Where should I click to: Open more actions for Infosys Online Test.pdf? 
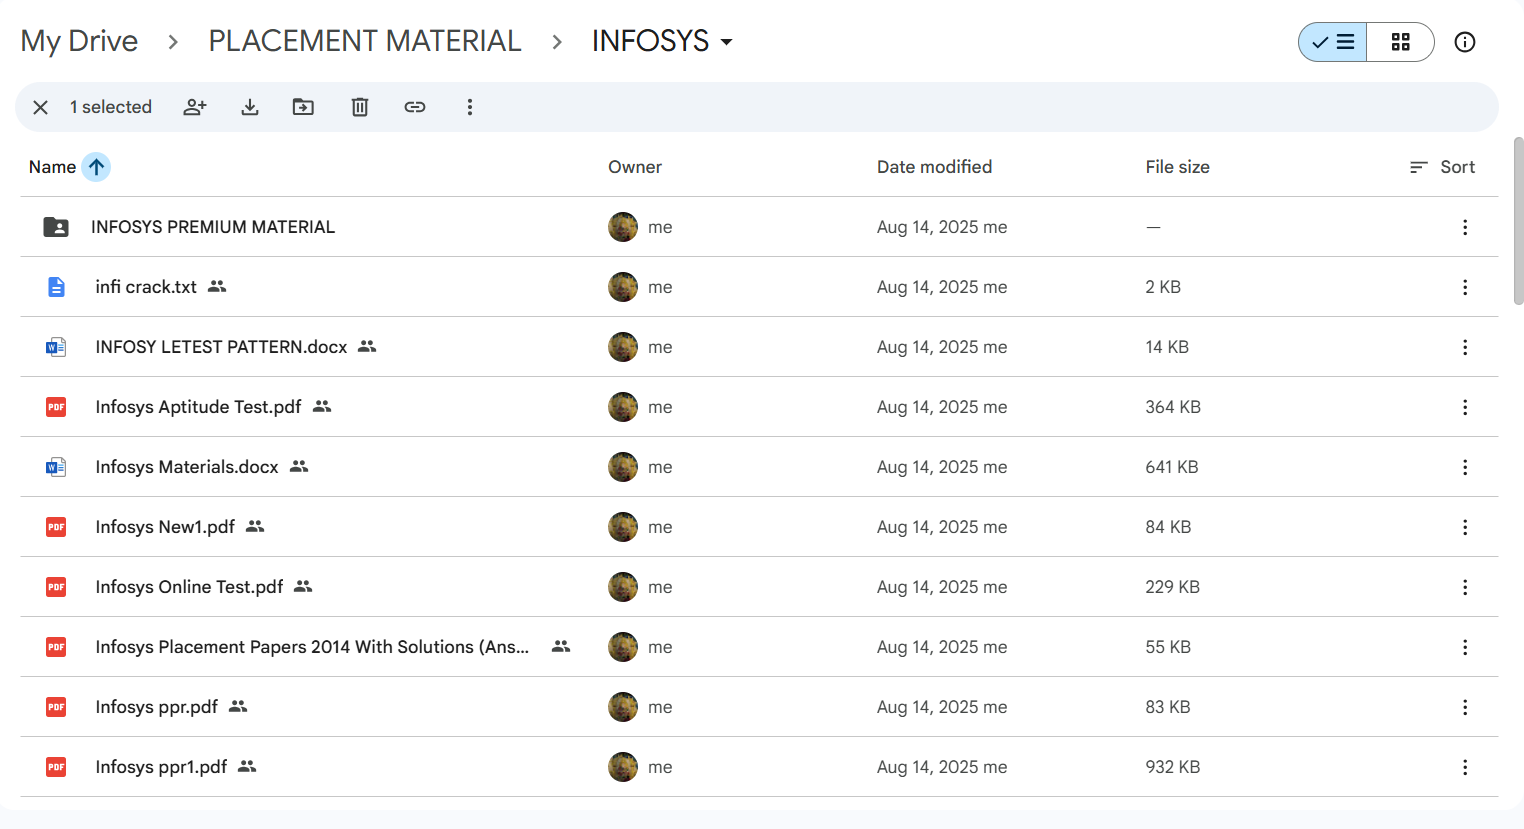[x=1465, y=587]
